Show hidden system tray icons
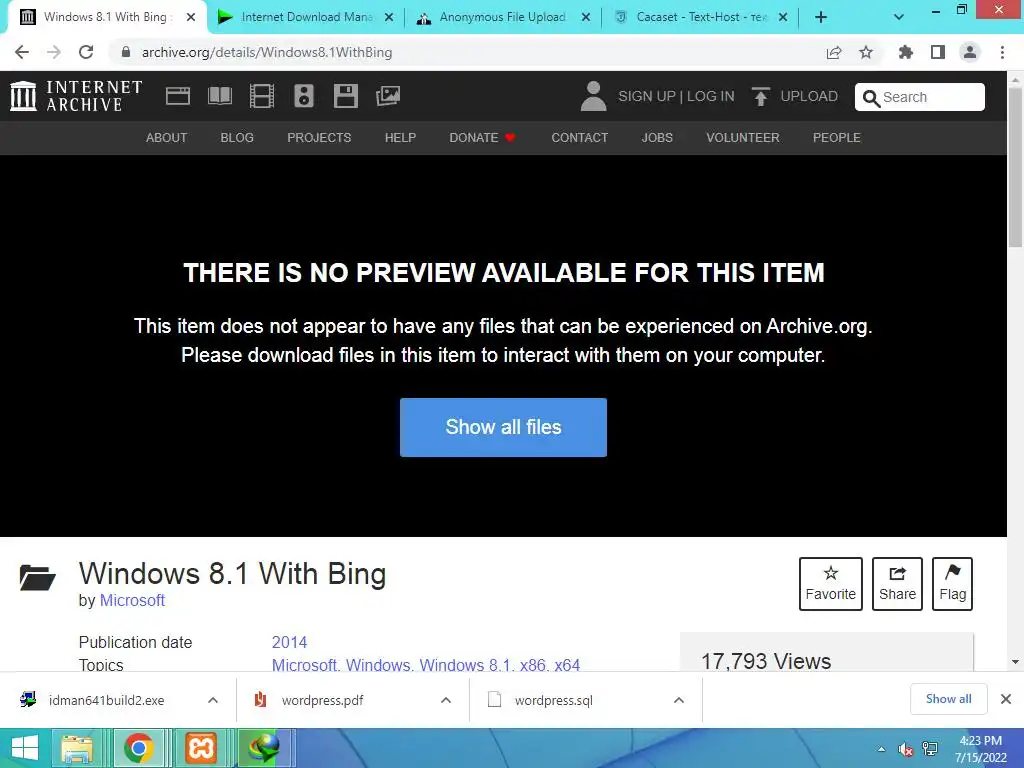This screenshot has height=768, width=1024. pos(882,749)
